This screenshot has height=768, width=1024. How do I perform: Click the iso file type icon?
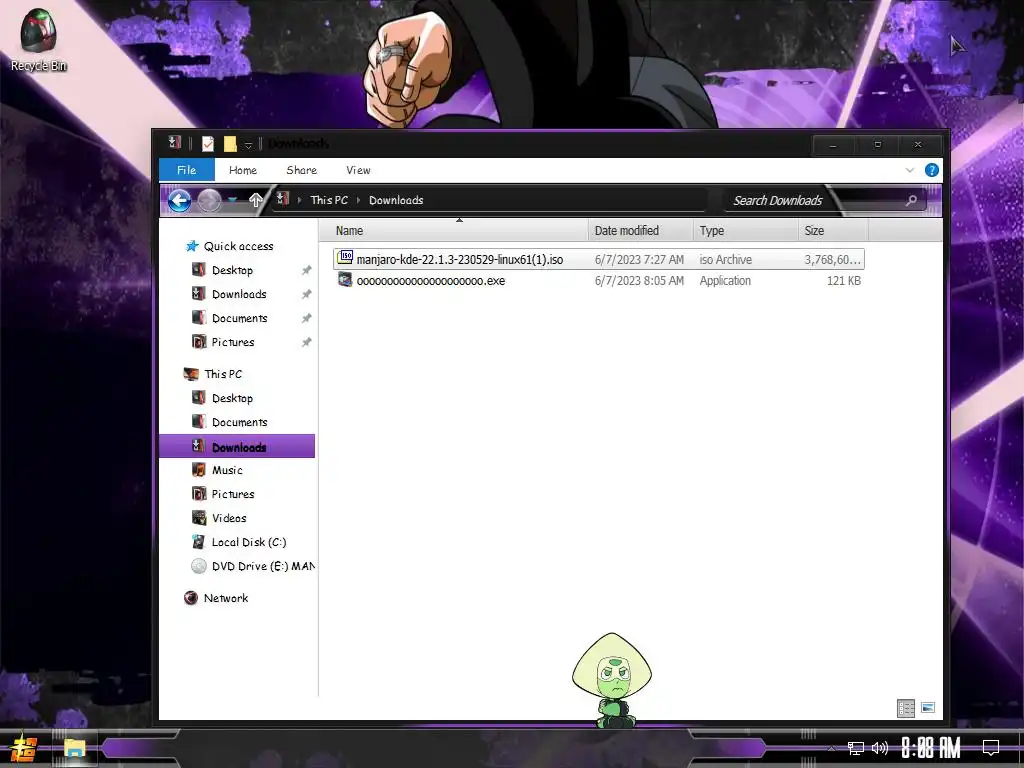tap(345, 258)
